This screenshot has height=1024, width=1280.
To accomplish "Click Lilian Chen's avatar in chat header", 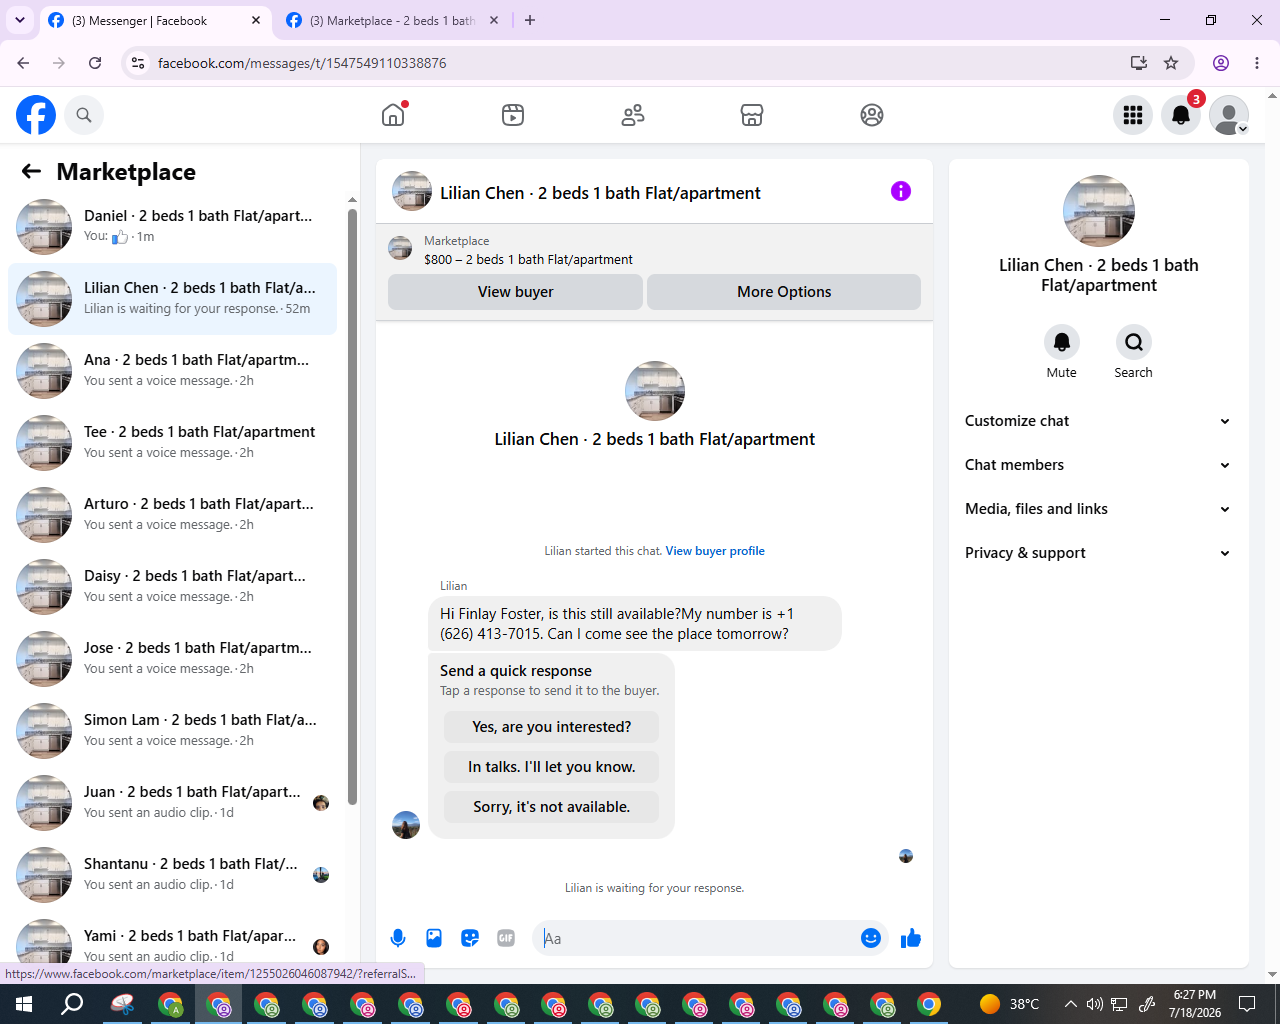I will point(412,191).
